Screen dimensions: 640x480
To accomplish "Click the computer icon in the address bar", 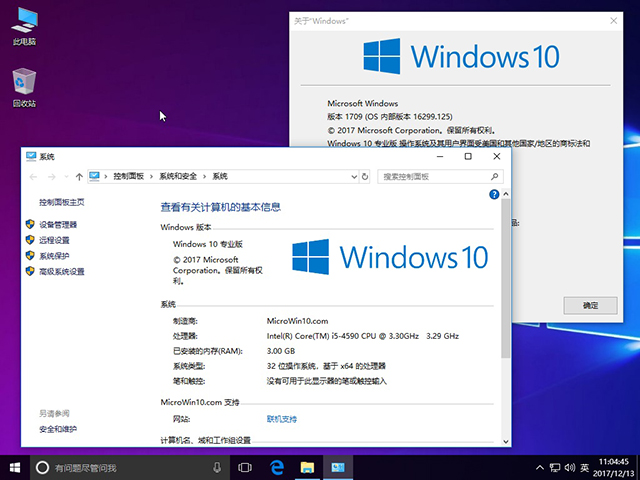I will tap(94, 176).
